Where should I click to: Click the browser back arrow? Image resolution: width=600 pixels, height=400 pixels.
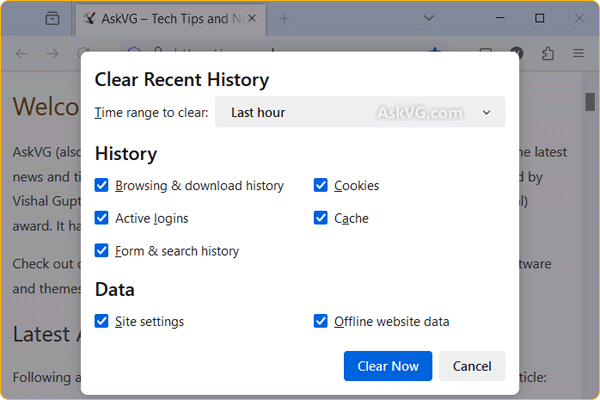pos(22,53)
